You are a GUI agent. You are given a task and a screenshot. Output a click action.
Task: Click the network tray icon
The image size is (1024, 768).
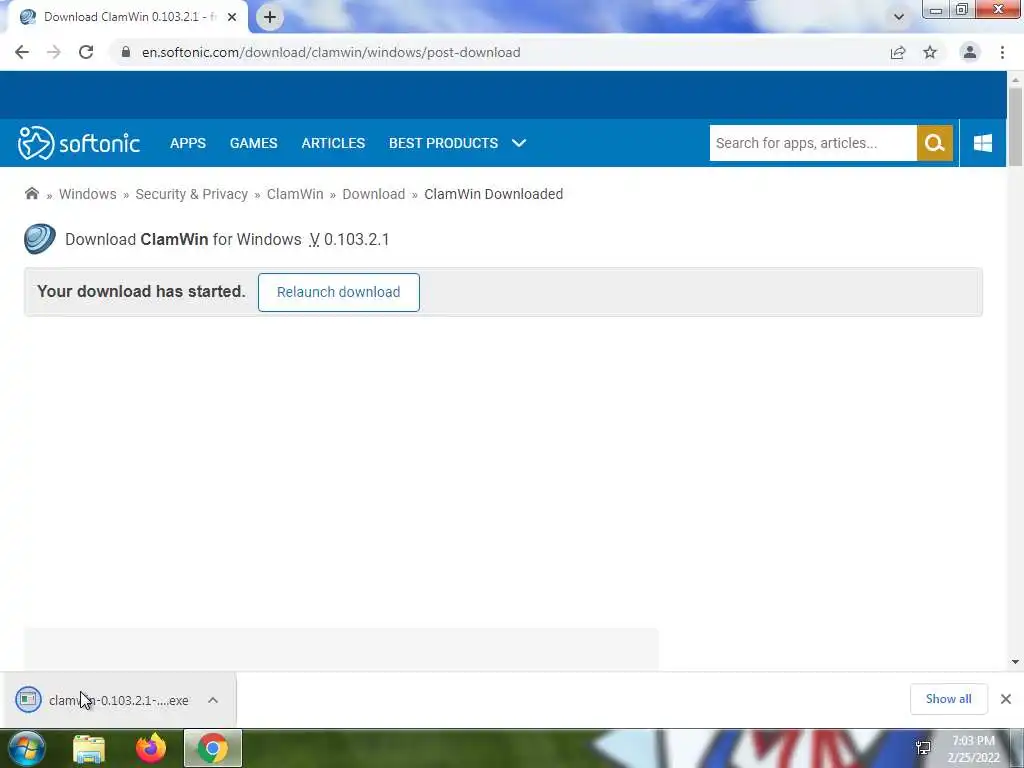(923, 748)
